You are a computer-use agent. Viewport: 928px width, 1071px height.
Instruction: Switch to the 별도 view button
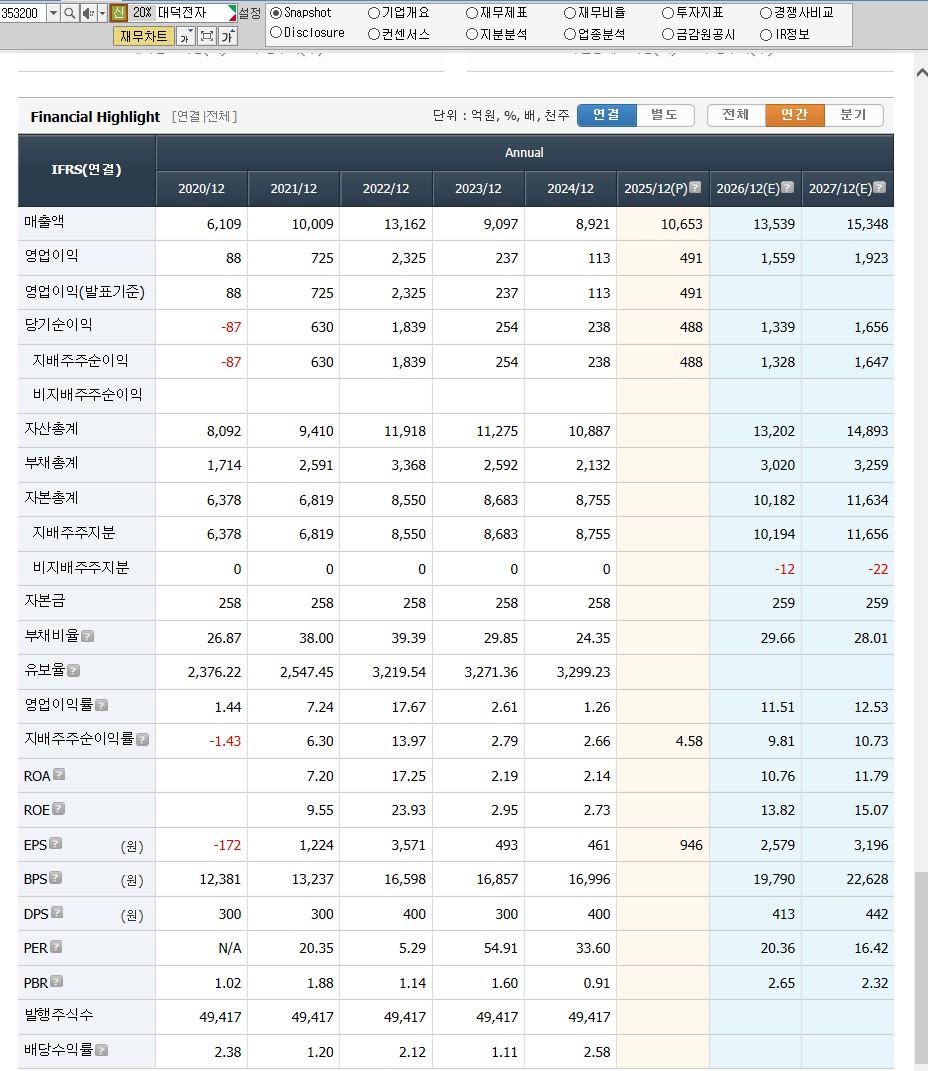click(665, 115)
